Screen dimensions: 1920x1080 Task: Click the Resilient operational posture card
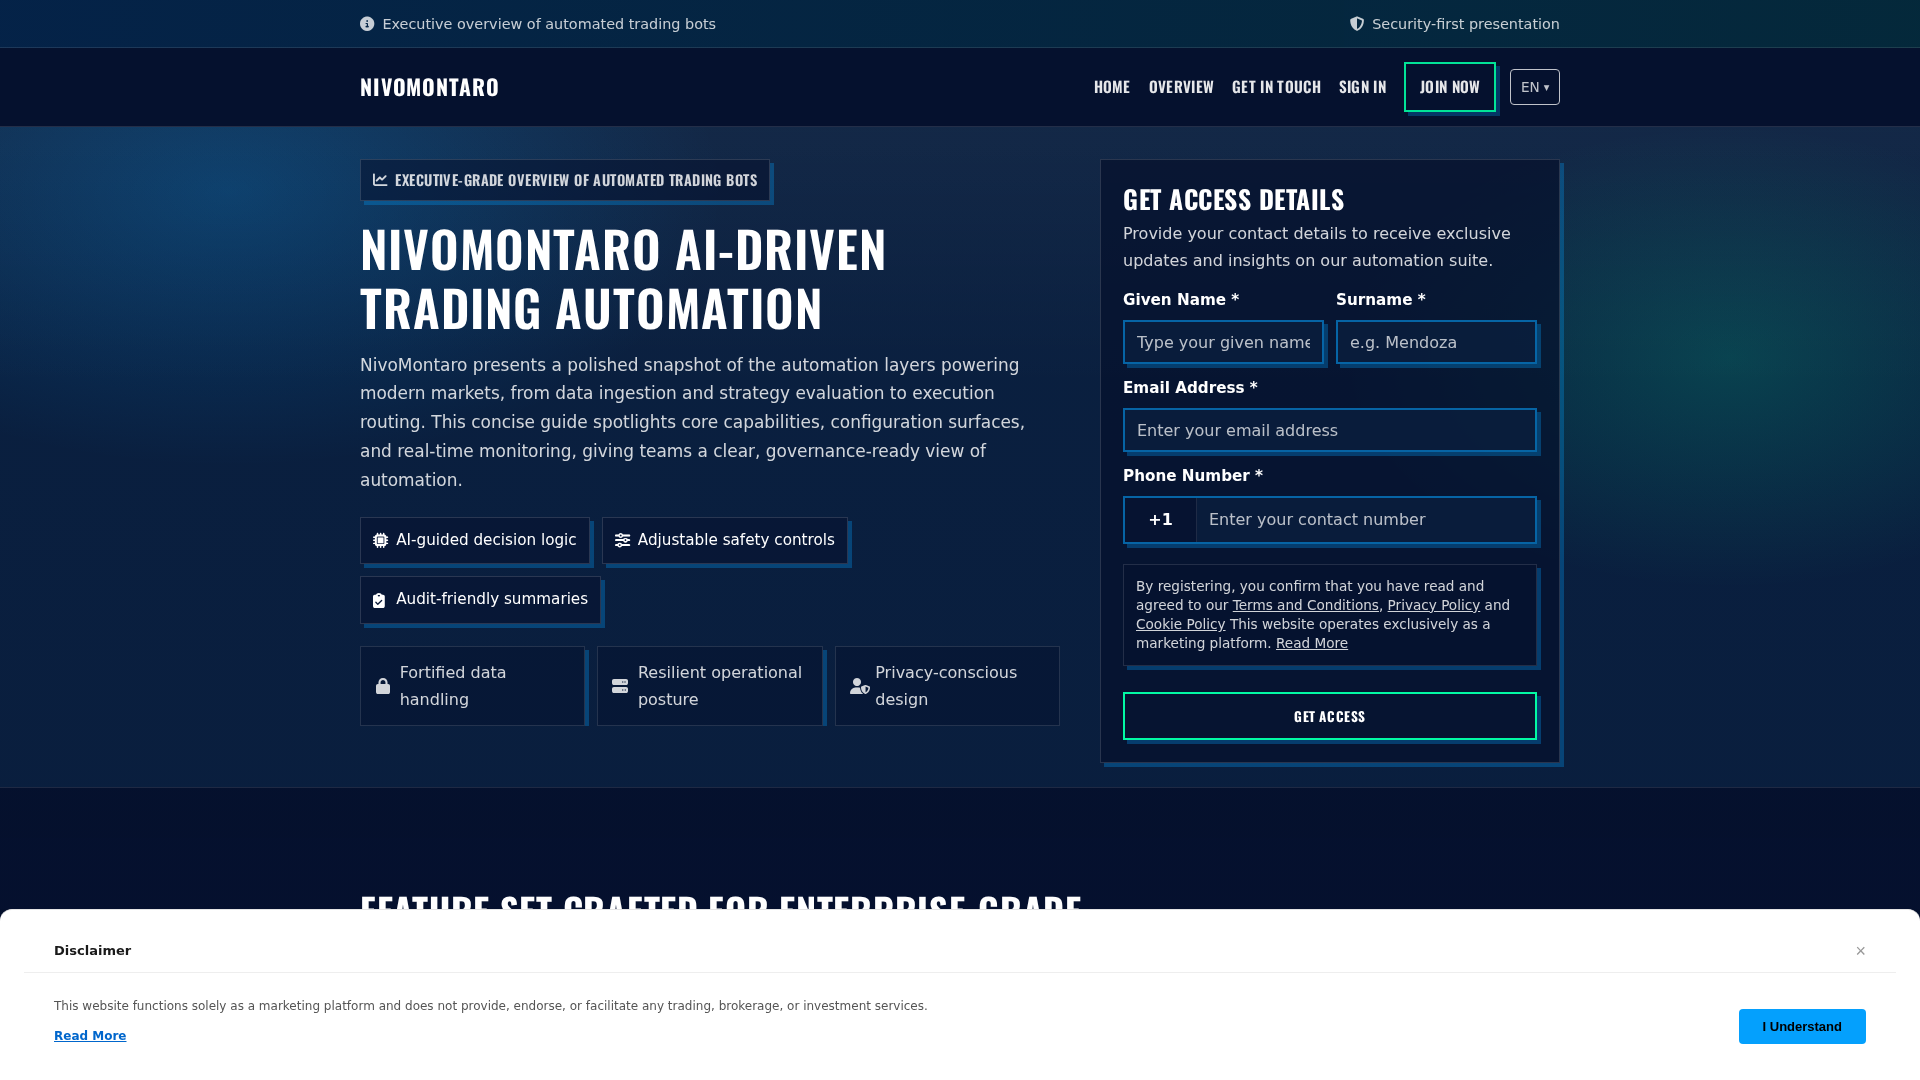coord(710,686)
